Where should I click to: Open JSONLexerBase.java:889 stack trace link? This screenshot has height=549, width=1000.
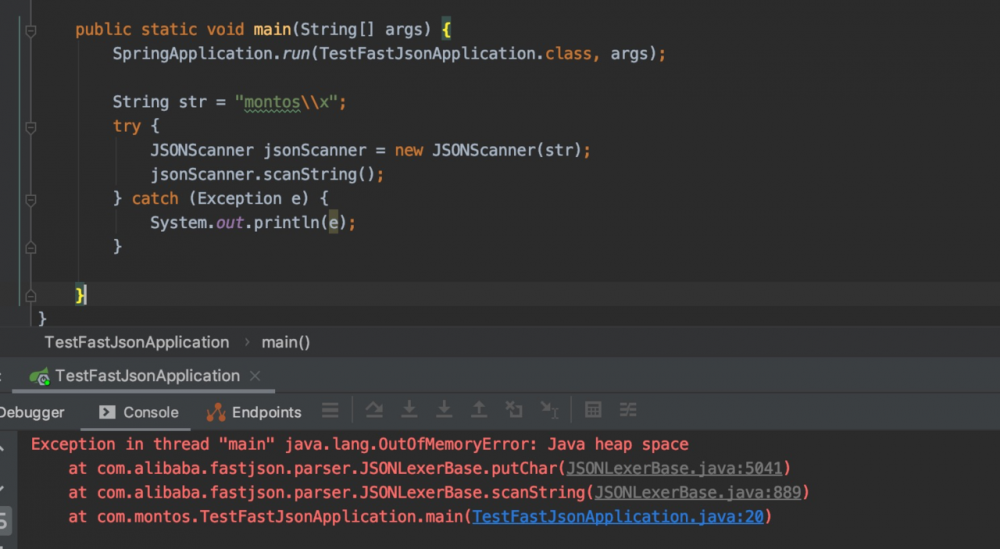(698, 493)
